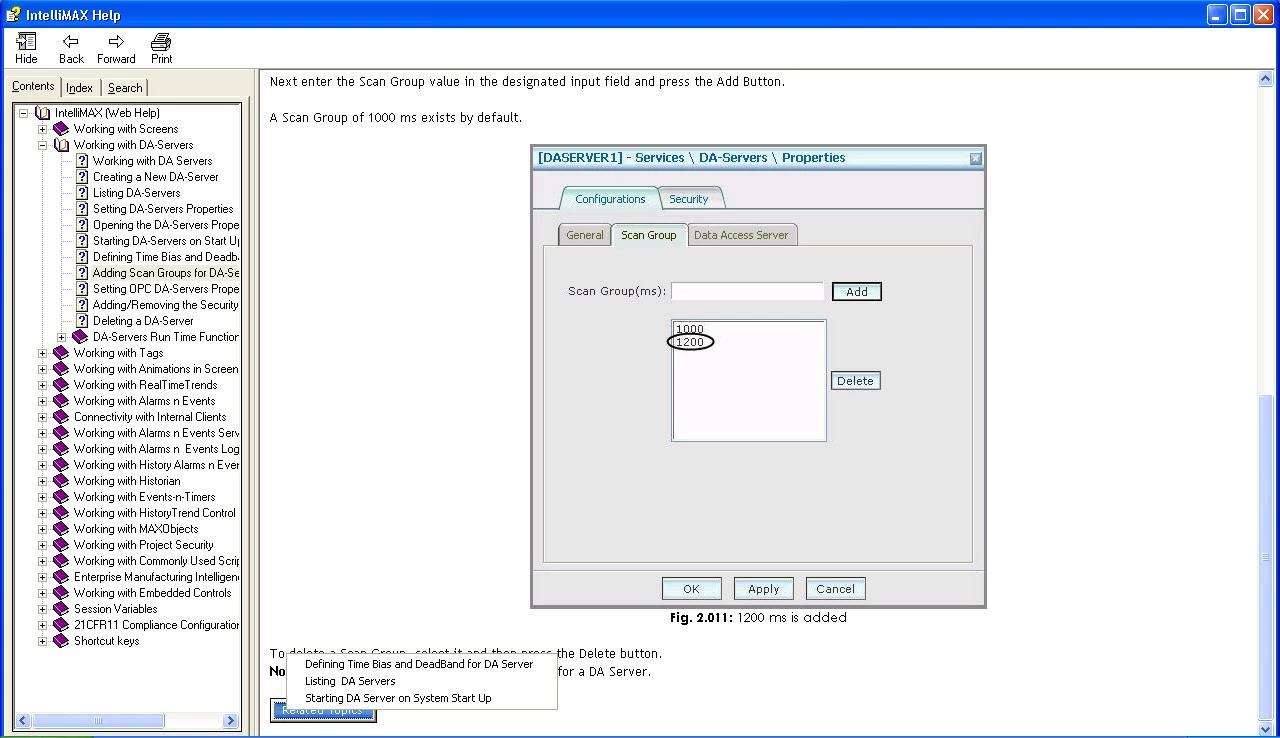
Task: Click the Scan Group(ms) input field
Action: click(747, 291)
